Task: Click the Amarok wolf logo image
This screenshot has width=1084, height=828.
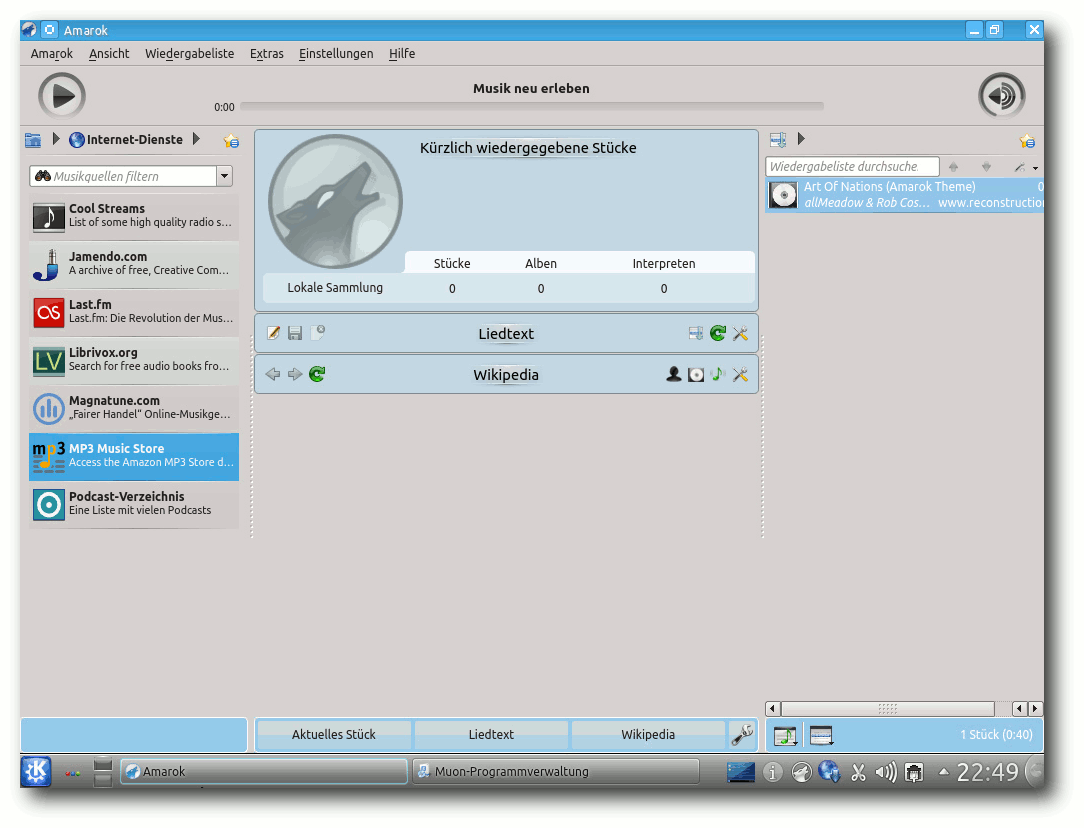Action: point(335,201)
